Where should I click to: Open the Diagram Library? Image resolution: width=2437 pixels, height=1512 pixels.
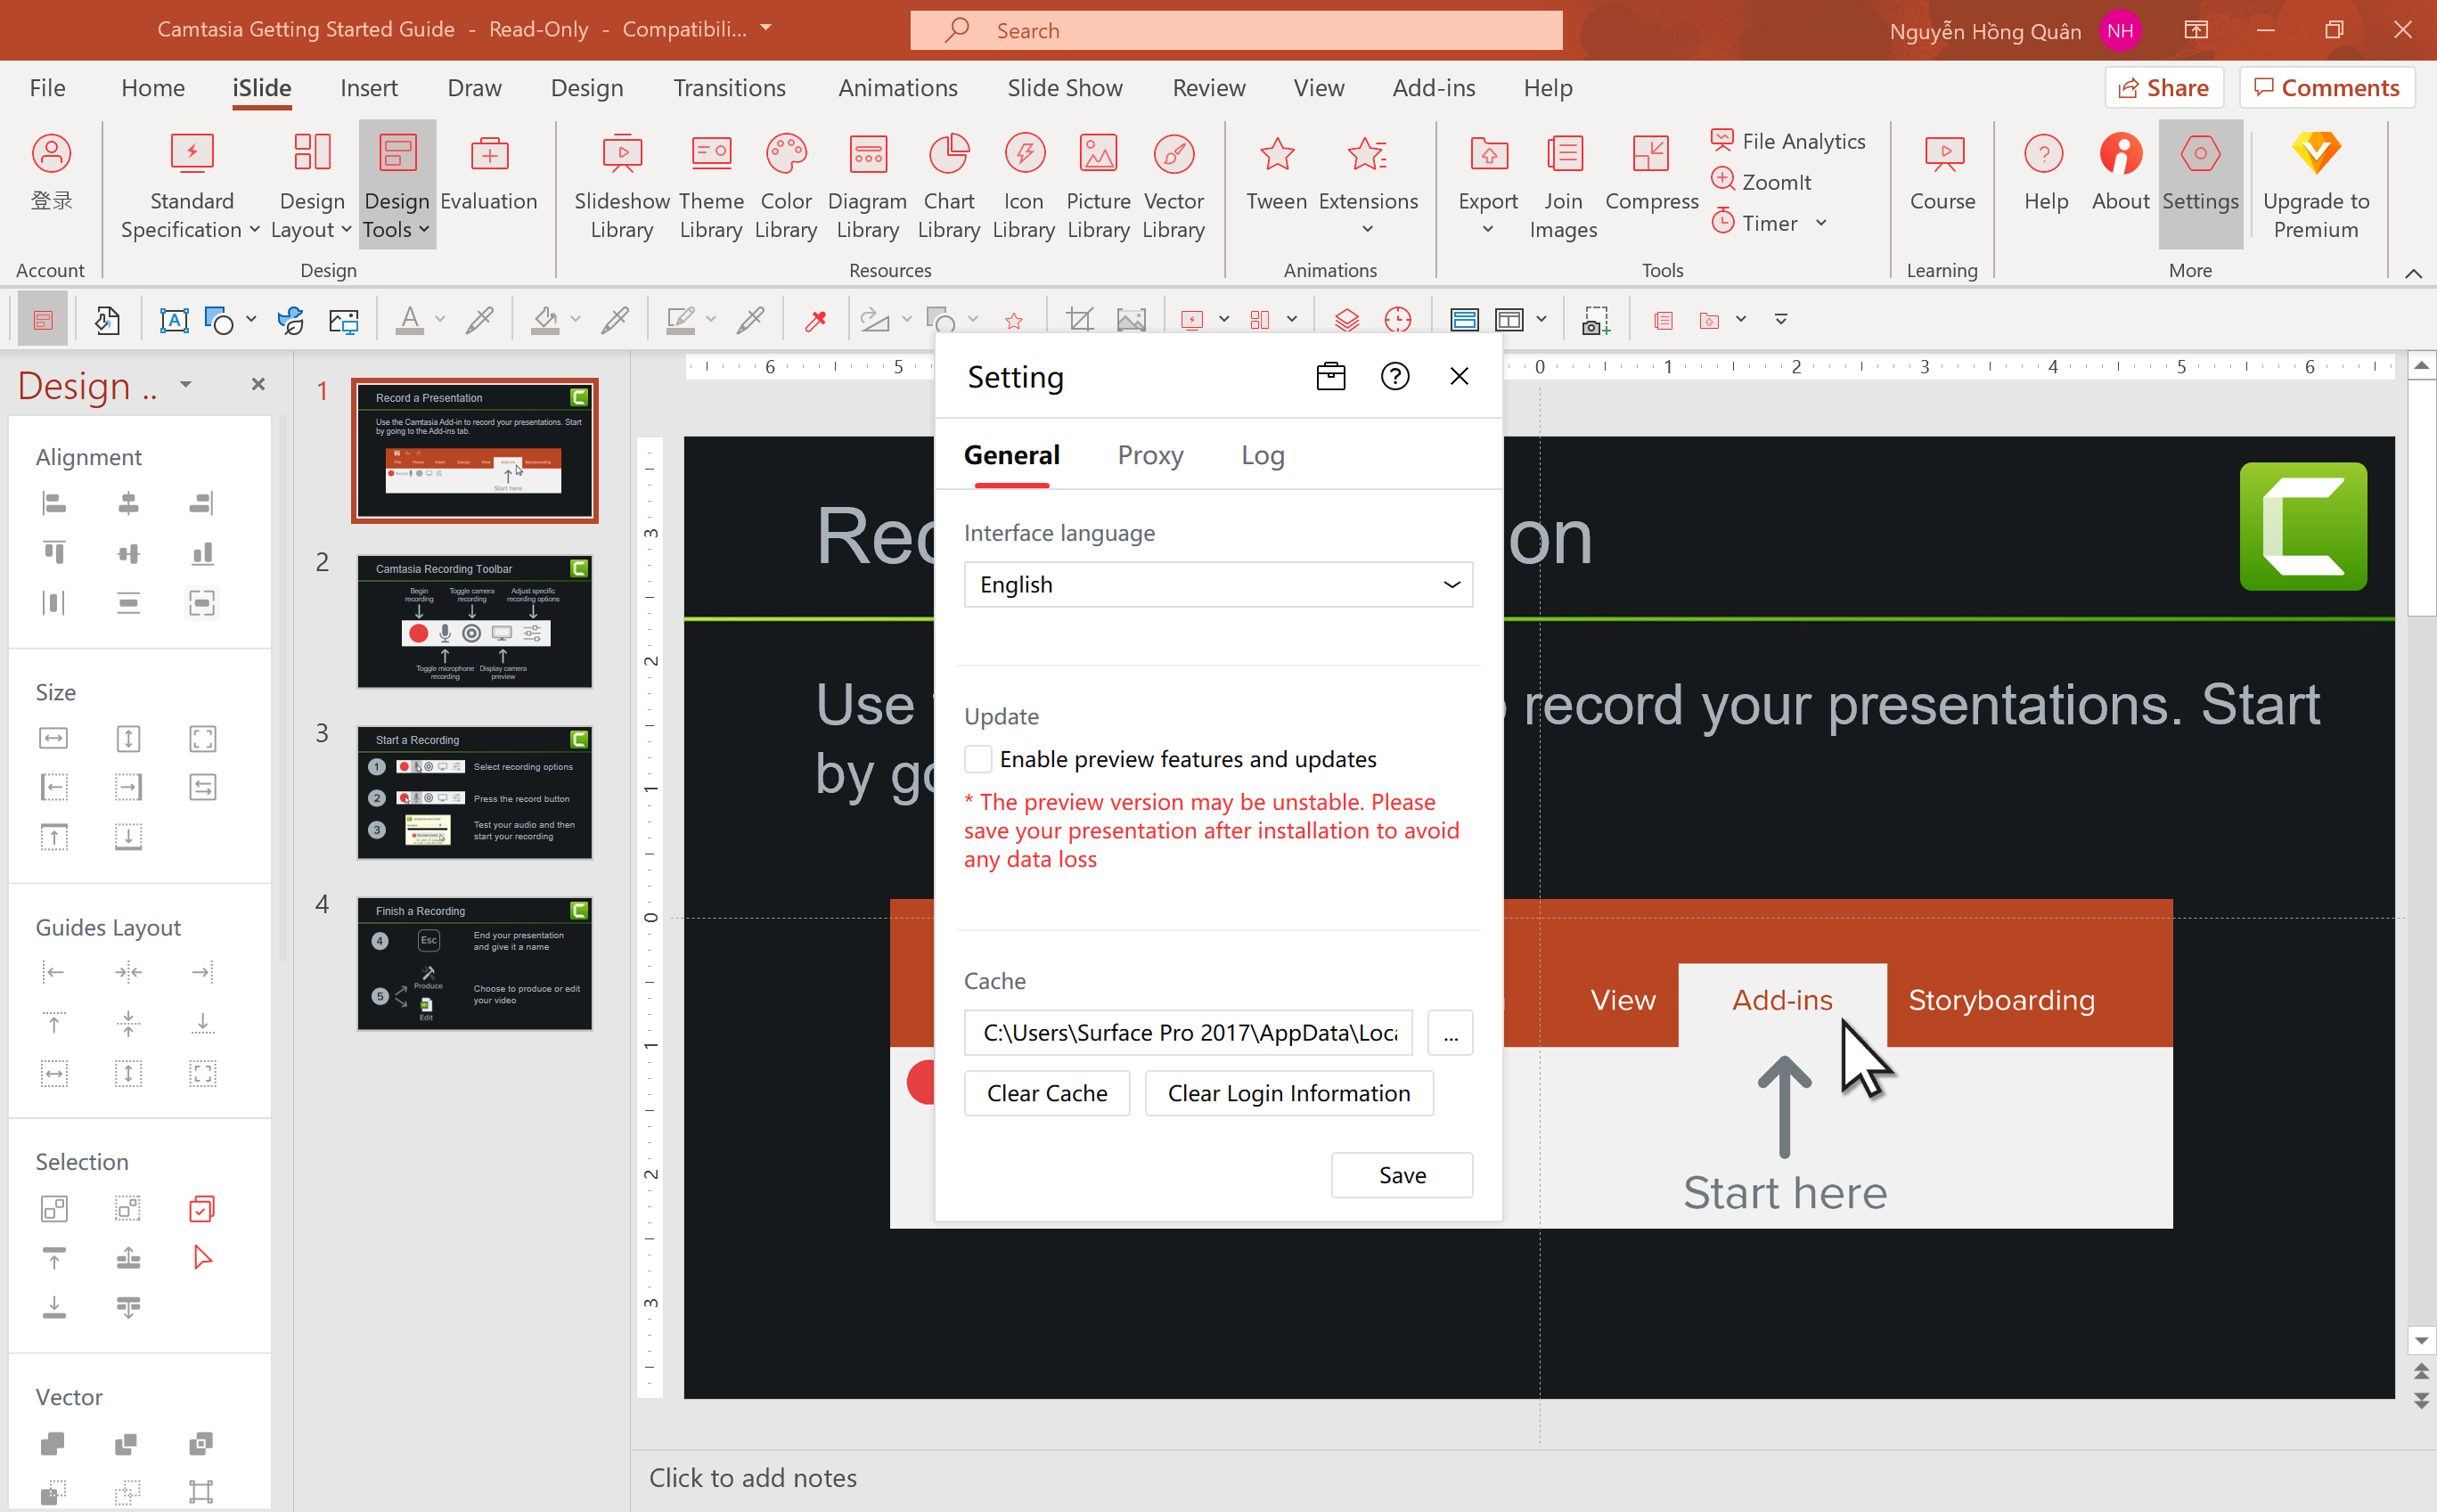(x=867, y=187)
